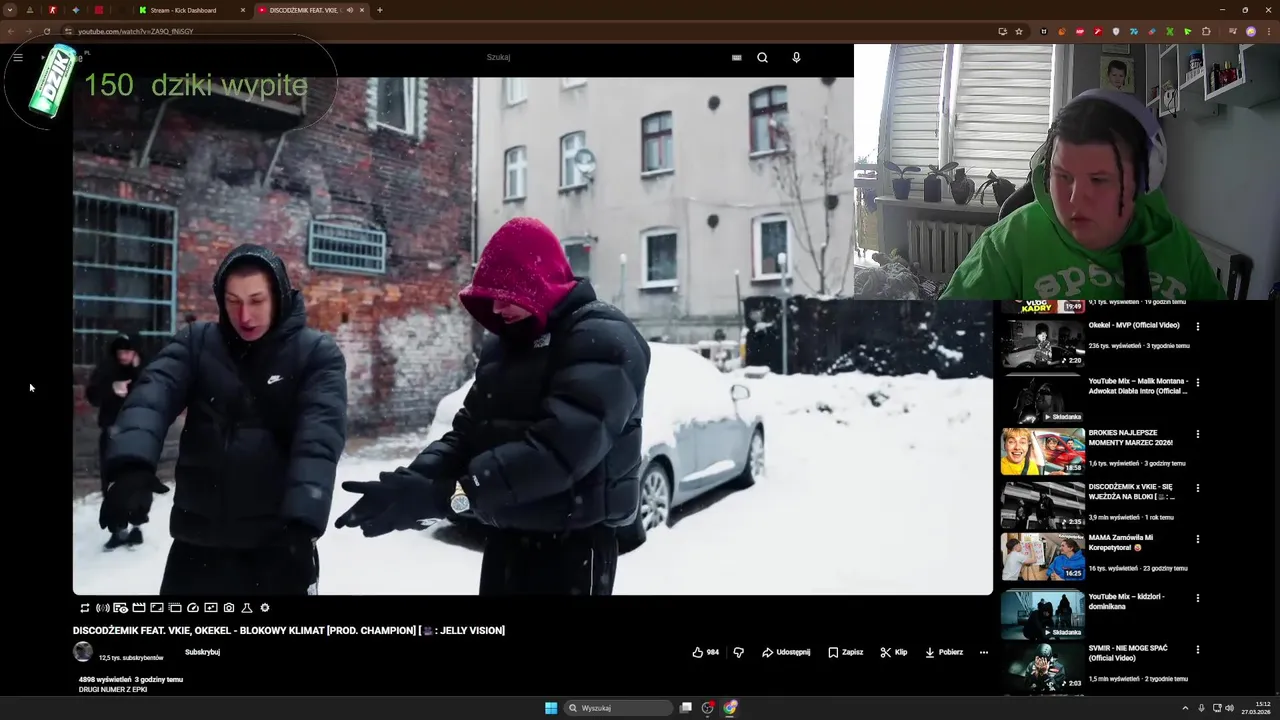Open MAMA Zamówiła Mi Korepetytora thumbnail

coord(1043,557)
